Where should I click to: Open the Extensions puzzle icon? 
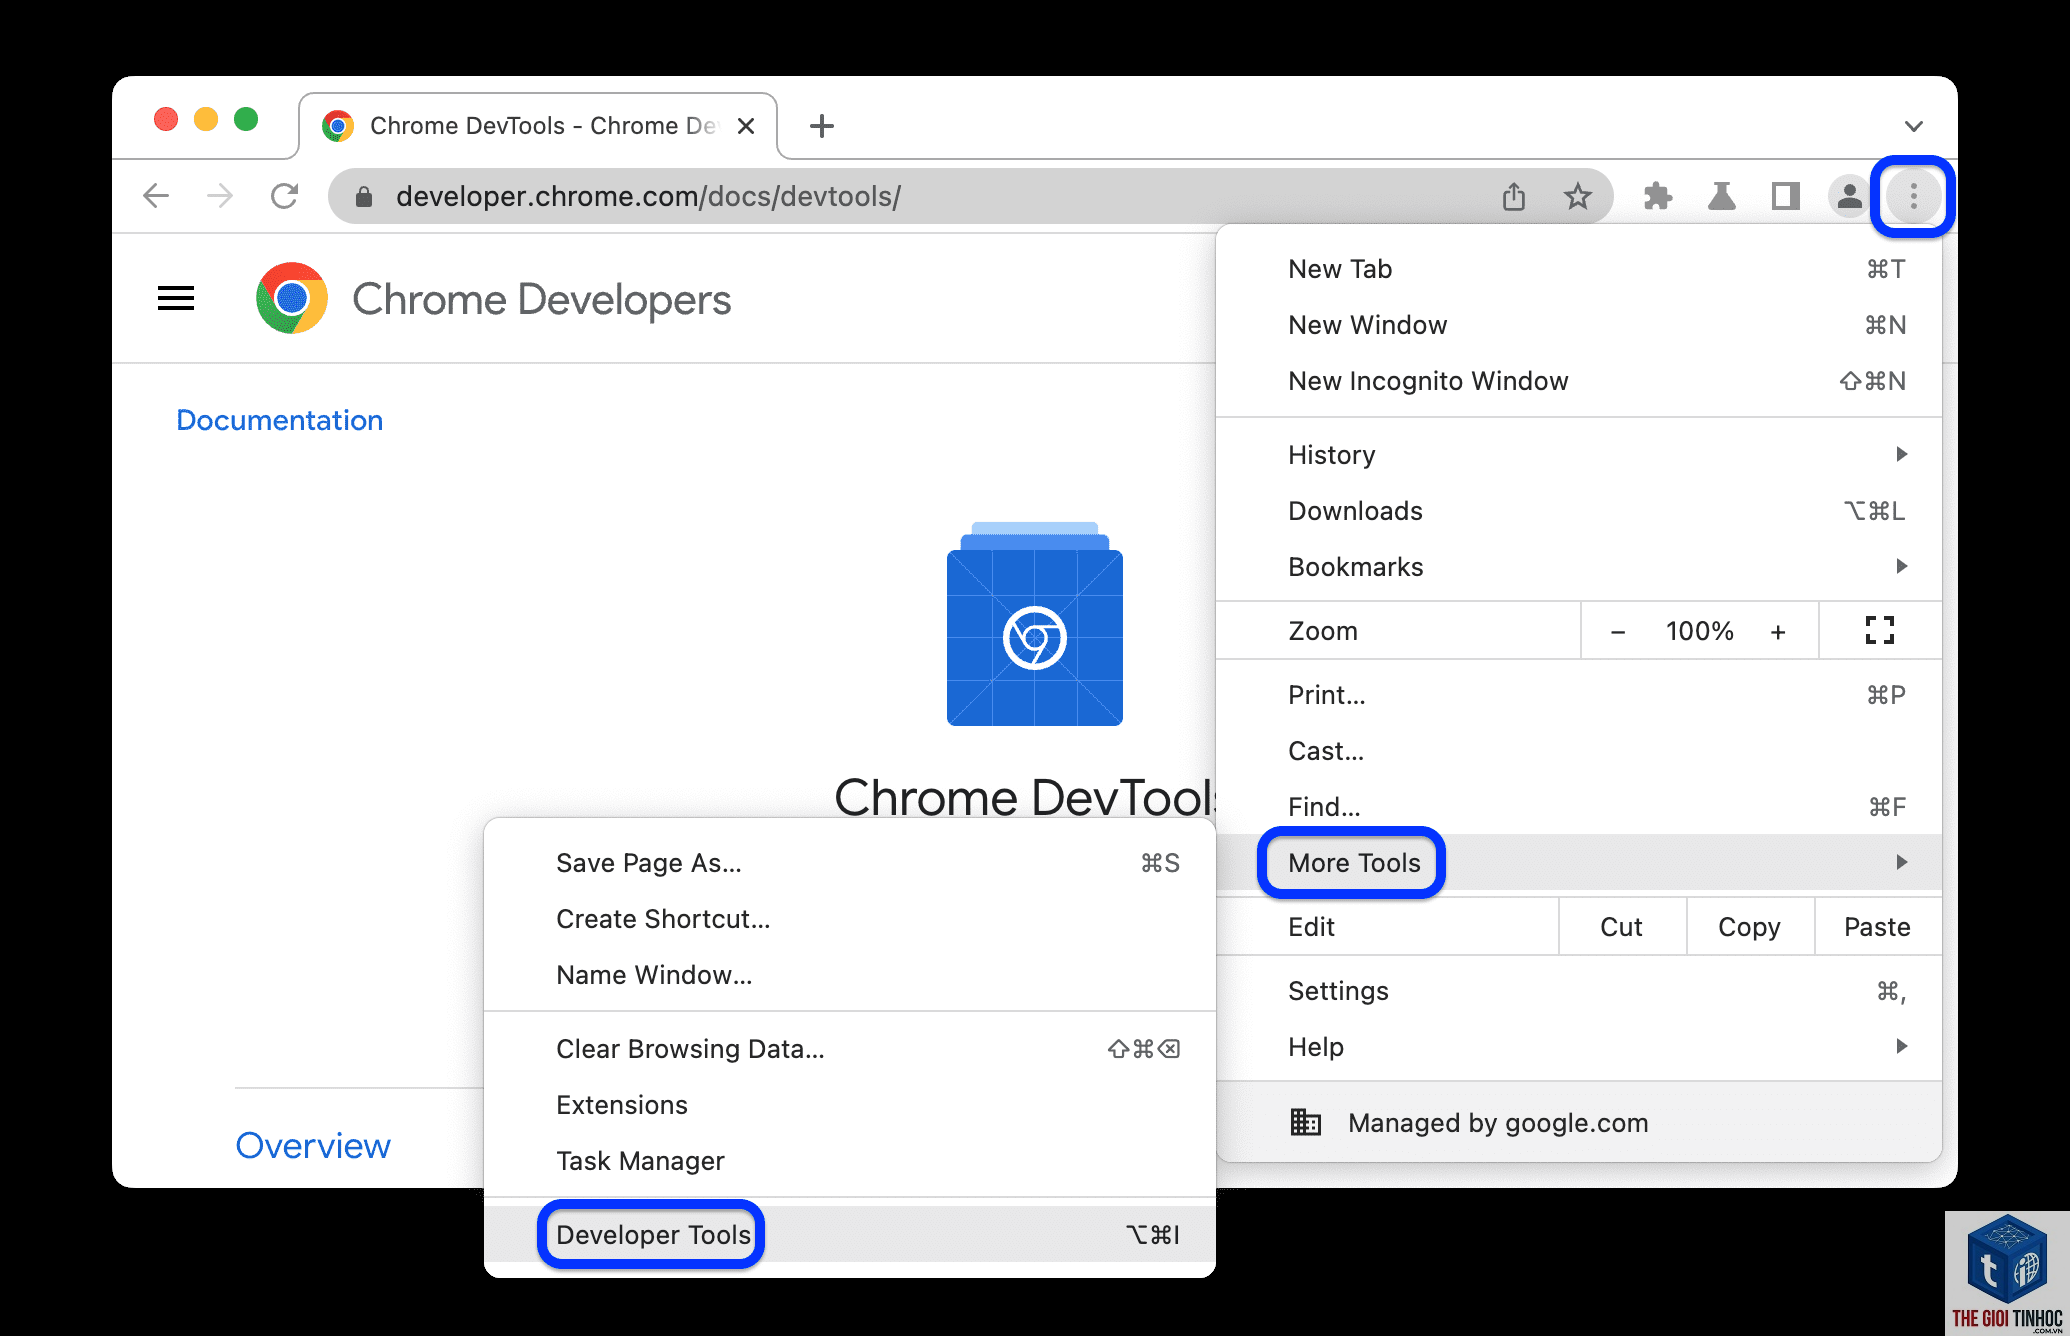click(1657, 196)
